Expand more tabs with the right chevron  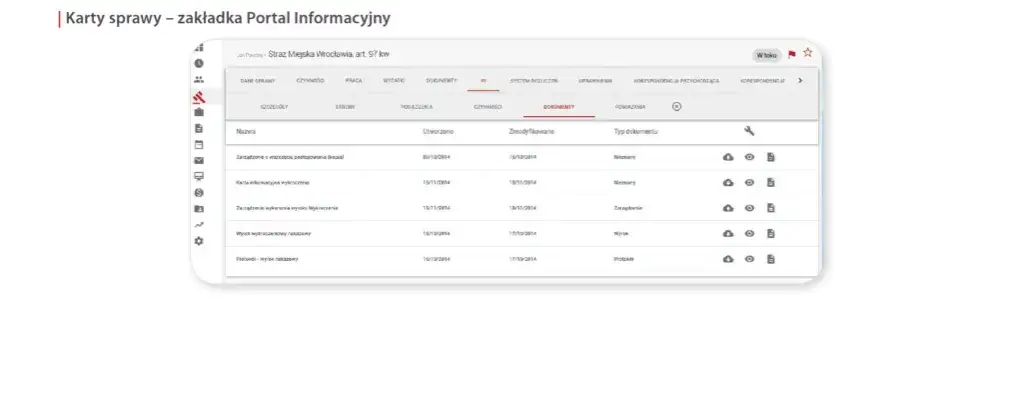point(801,80)
